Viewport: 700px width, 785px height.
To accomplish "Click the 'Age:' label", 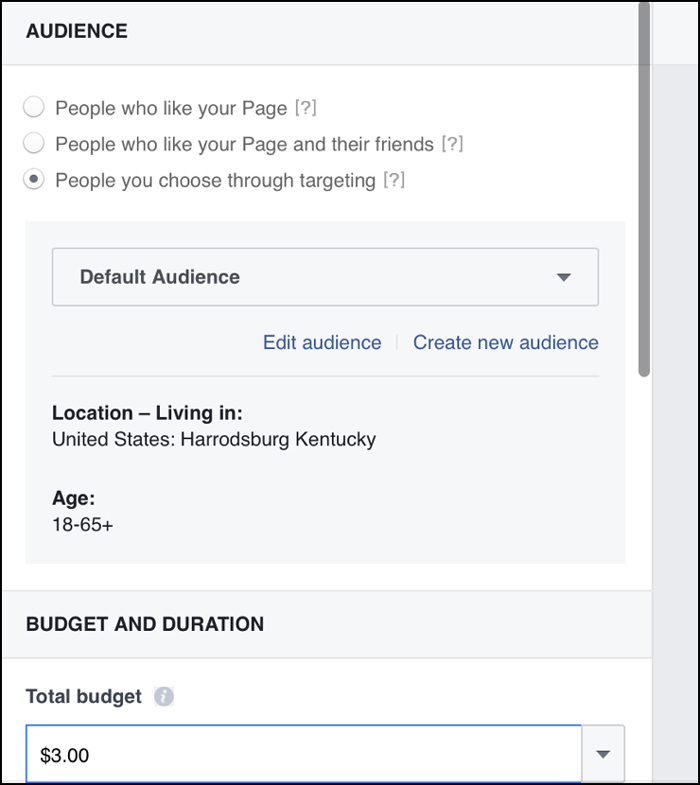I will click(x=74, y=498).
